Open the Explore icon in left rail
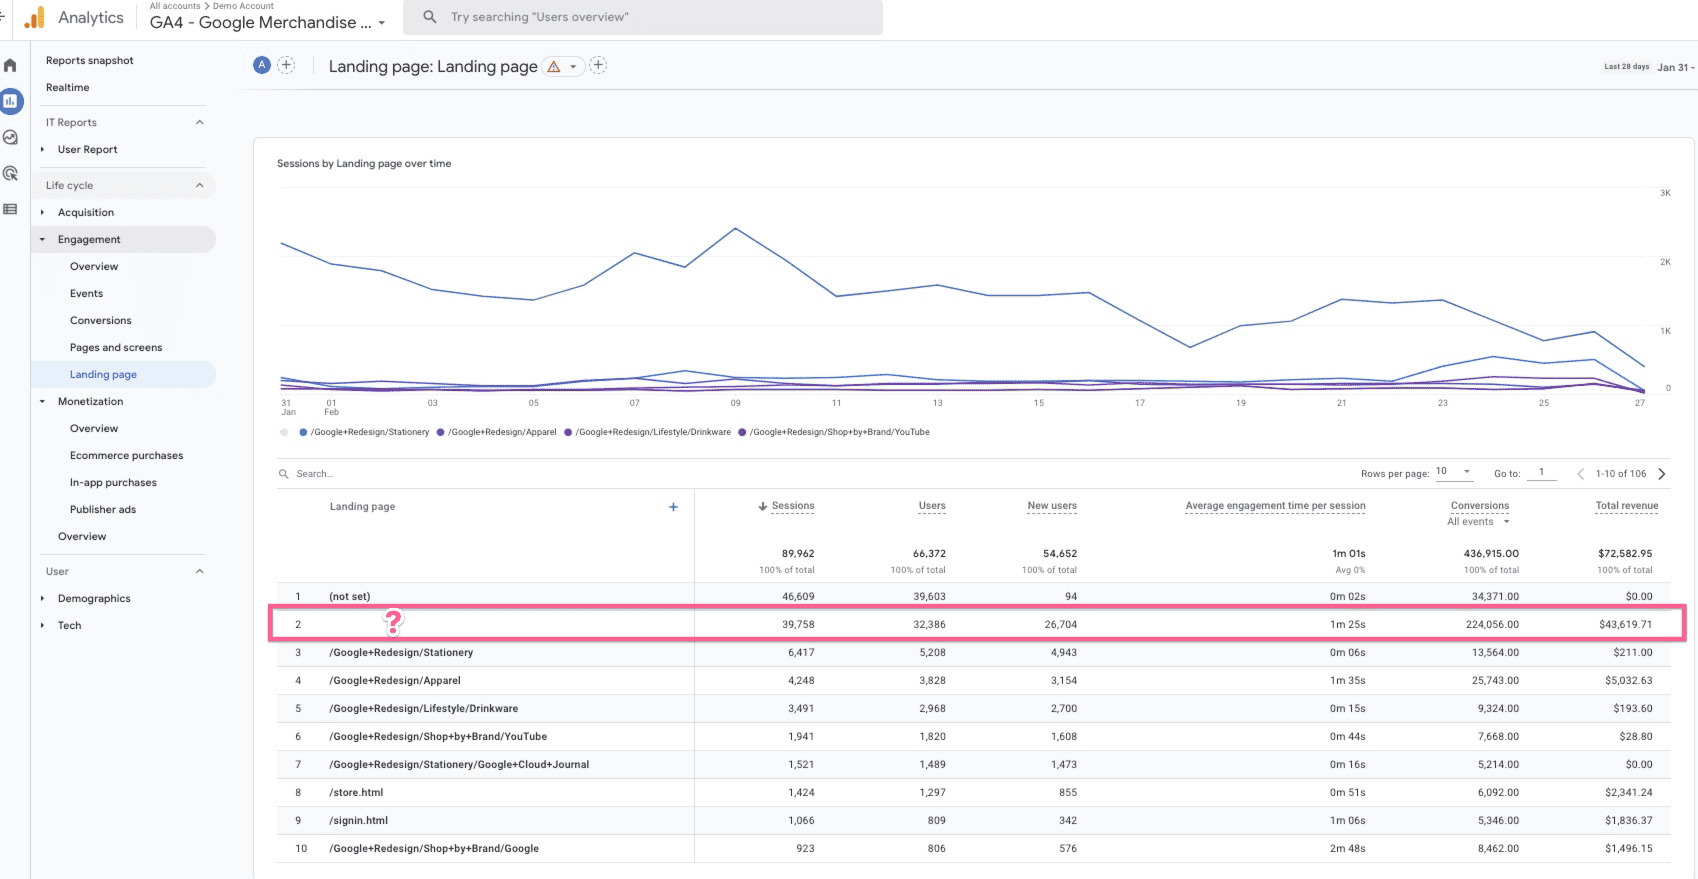Viewport: 1698px width, 879px height. tap(10, 138)
